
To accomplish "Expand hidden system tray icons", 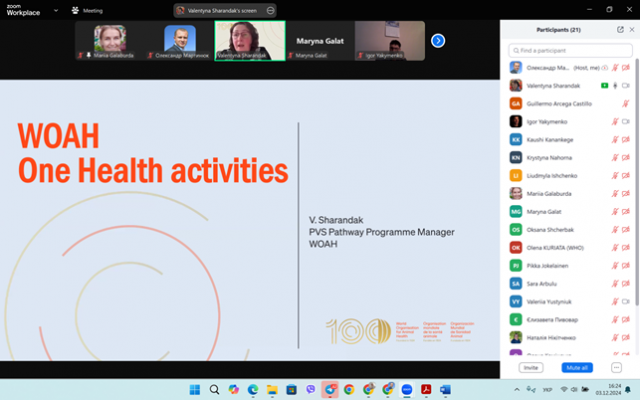I will [517, 390].
